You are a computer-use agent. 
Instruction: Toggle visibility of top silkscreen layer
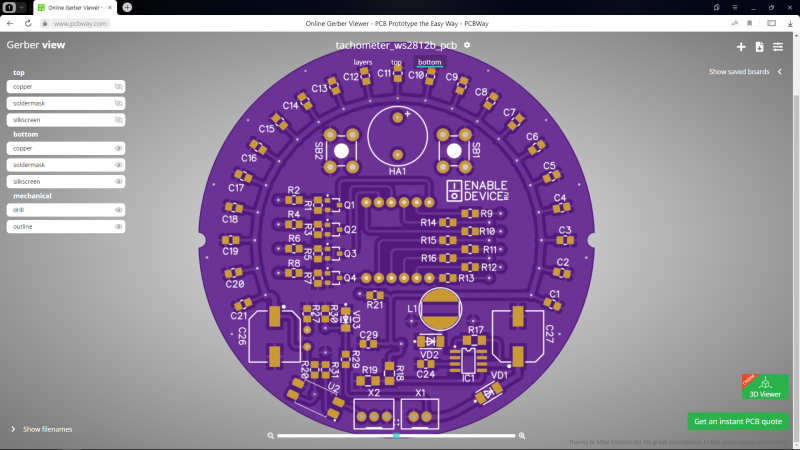click(118, 120)
